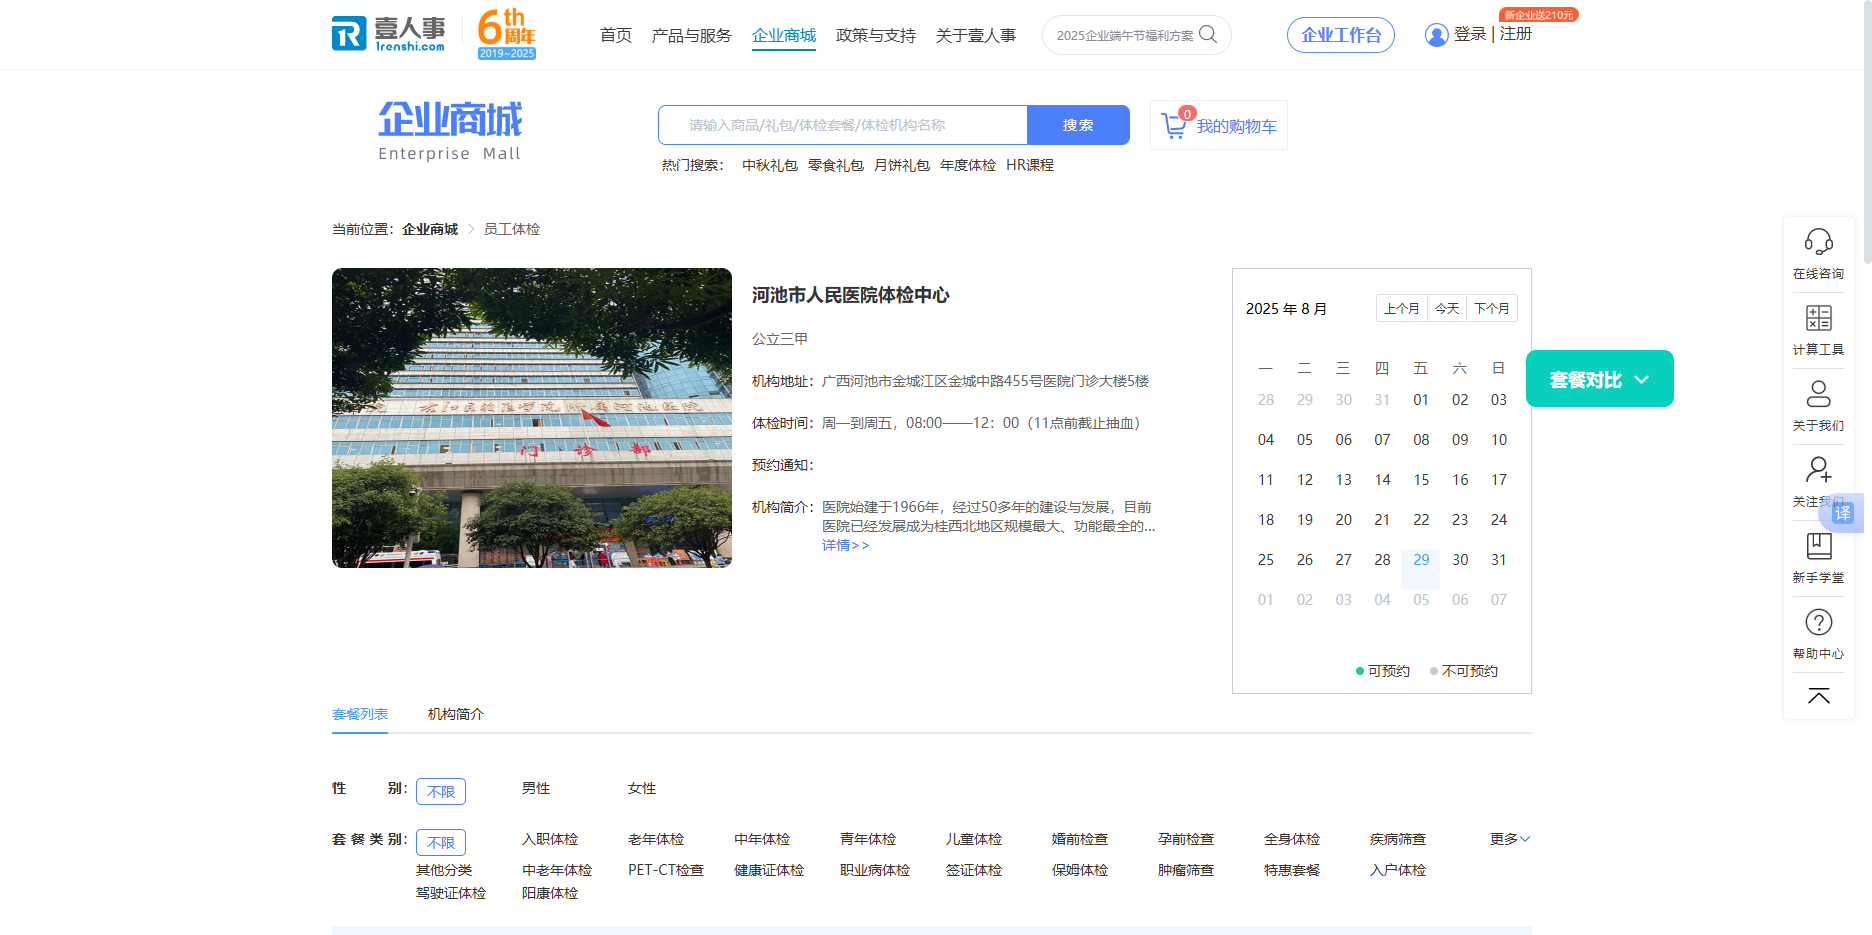This screenshot has width=1872, height=935.
Task: Select 职业病体检 category filter
Action: [875, 870]
